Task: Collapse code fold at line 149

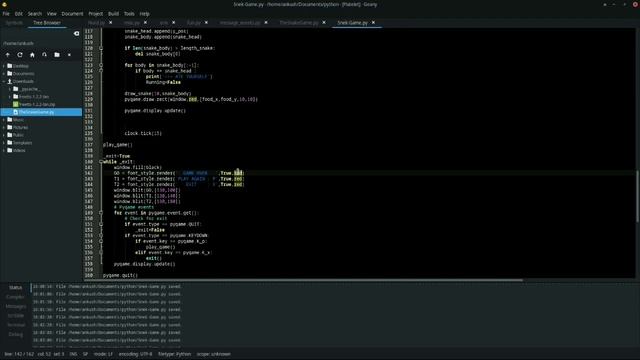Action: (x=101, y=213)
